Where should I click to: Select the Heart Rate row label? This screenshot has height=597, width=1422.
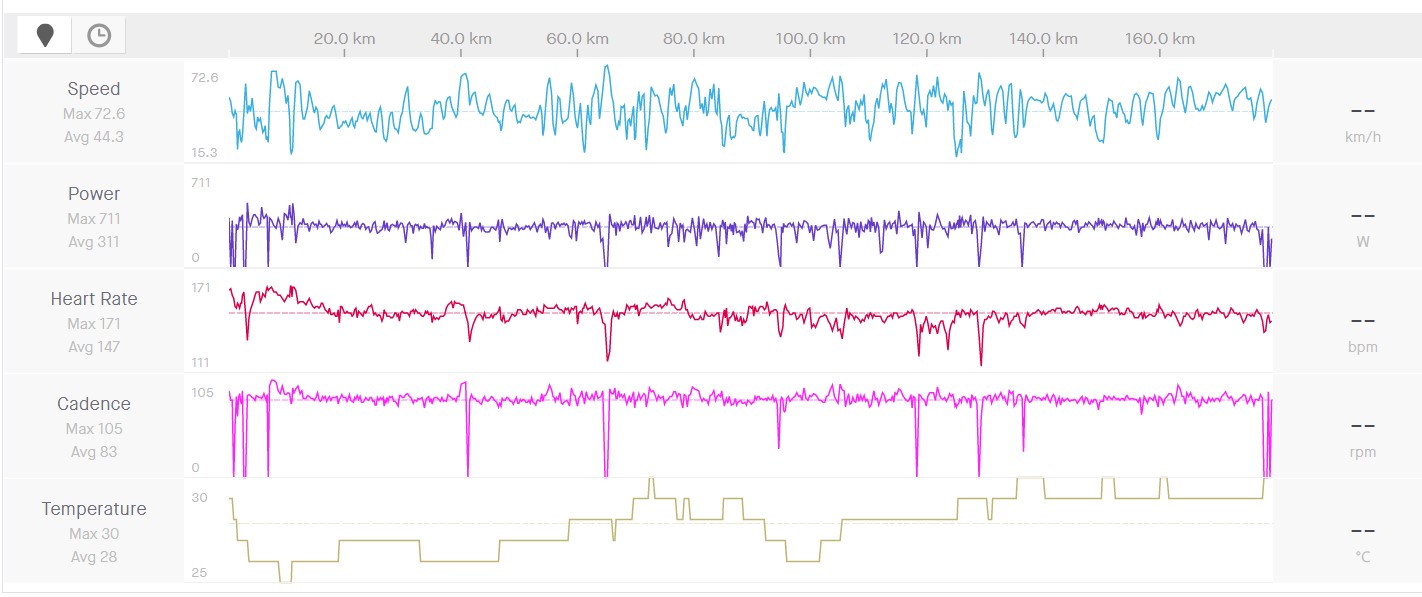(x=94, y=299)
